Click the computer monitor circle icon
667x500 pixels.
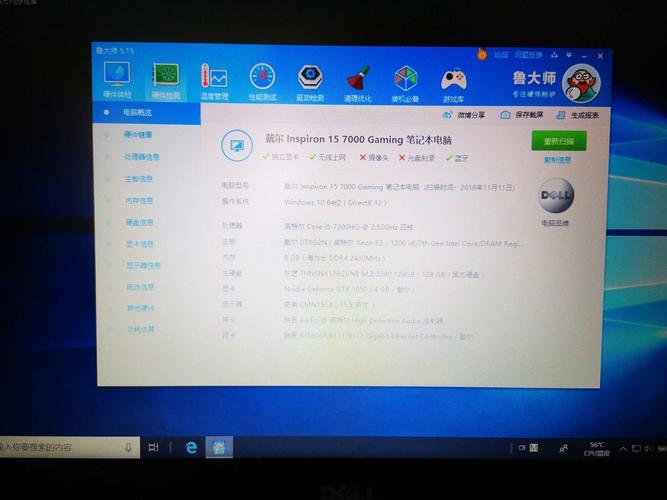coord(237,146)
